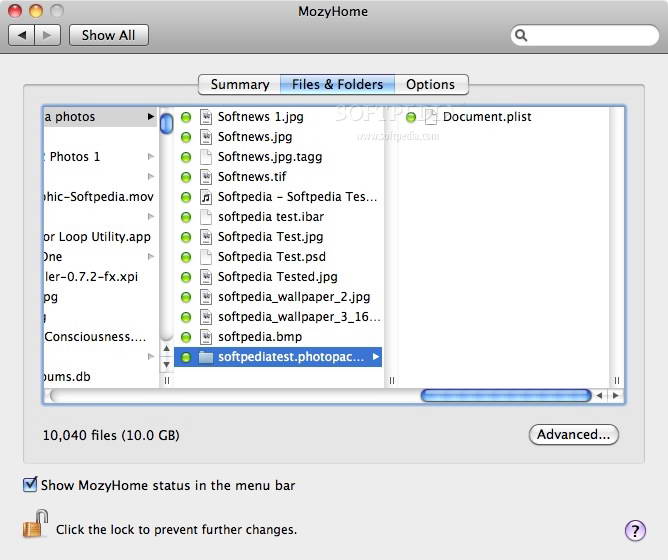Click the blank file icon of softpedia test.ibar
The width and height of the screenshot is (668, 560).
(x=206, y=217)
